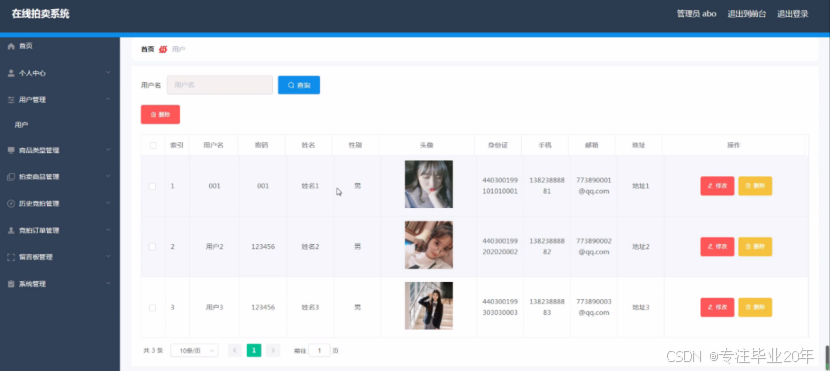Click yellow 删除 button for 用户2
The height and width of the screenshot is (372, 830).
pyautogui.click(x=755, y=247)
